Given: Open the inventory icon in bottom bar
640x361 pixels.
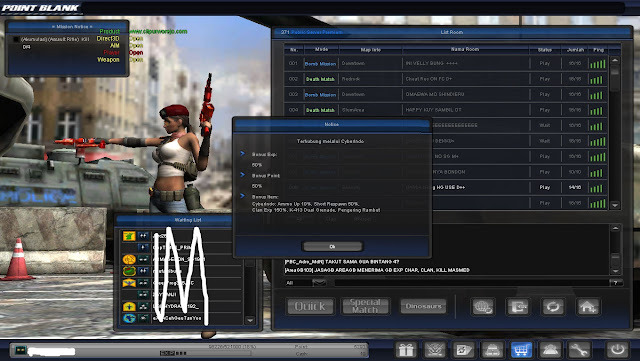Looking at the screenshot, I should point(493,350).
